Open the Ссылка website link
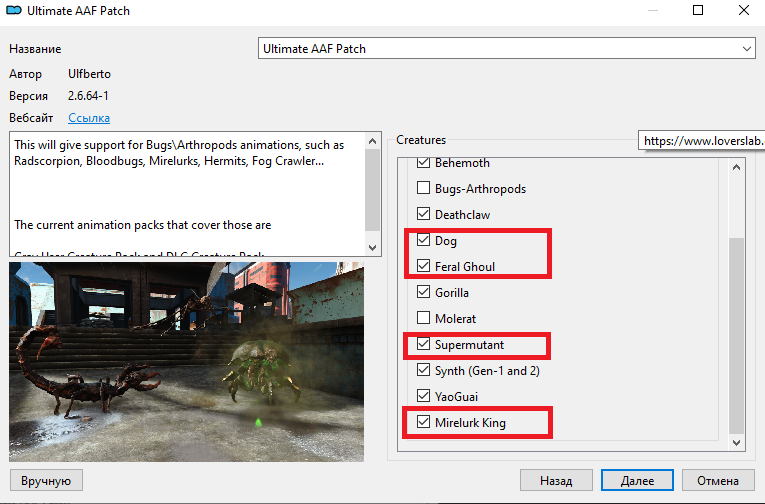Viewport: 765px width, 504px height. coord(88,118)
